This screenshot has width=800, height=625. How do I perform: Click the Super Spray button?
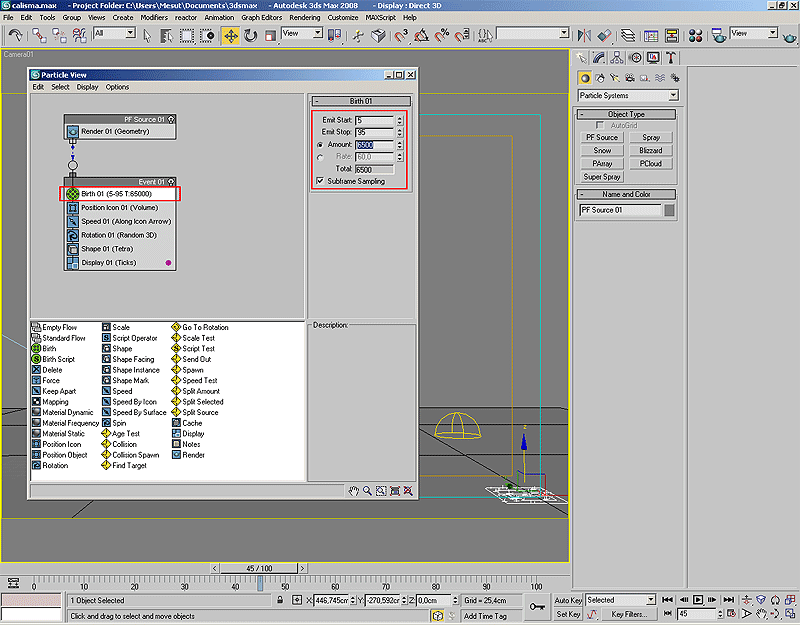[602, 177]
